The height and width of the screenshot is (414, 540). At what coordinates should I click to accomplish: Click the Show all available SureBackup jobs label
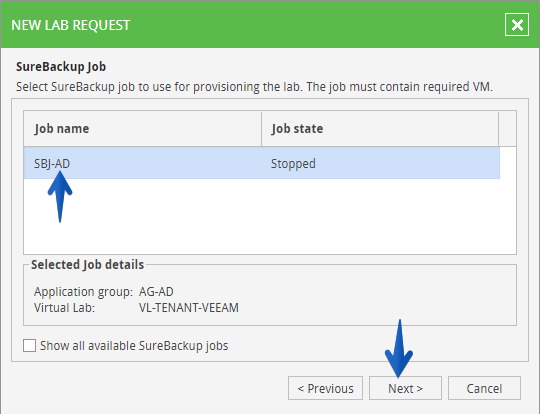click(134, 345)
